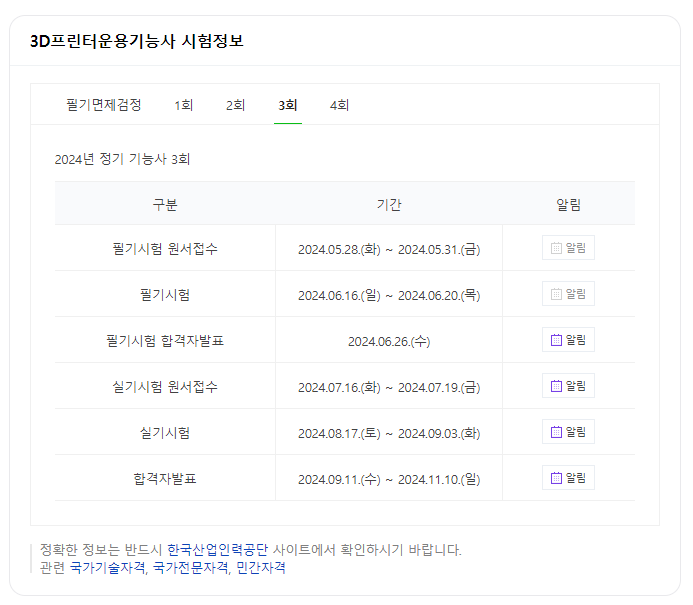
Task: Open the 필기면제검정 tab
Action: coord(103,105)
